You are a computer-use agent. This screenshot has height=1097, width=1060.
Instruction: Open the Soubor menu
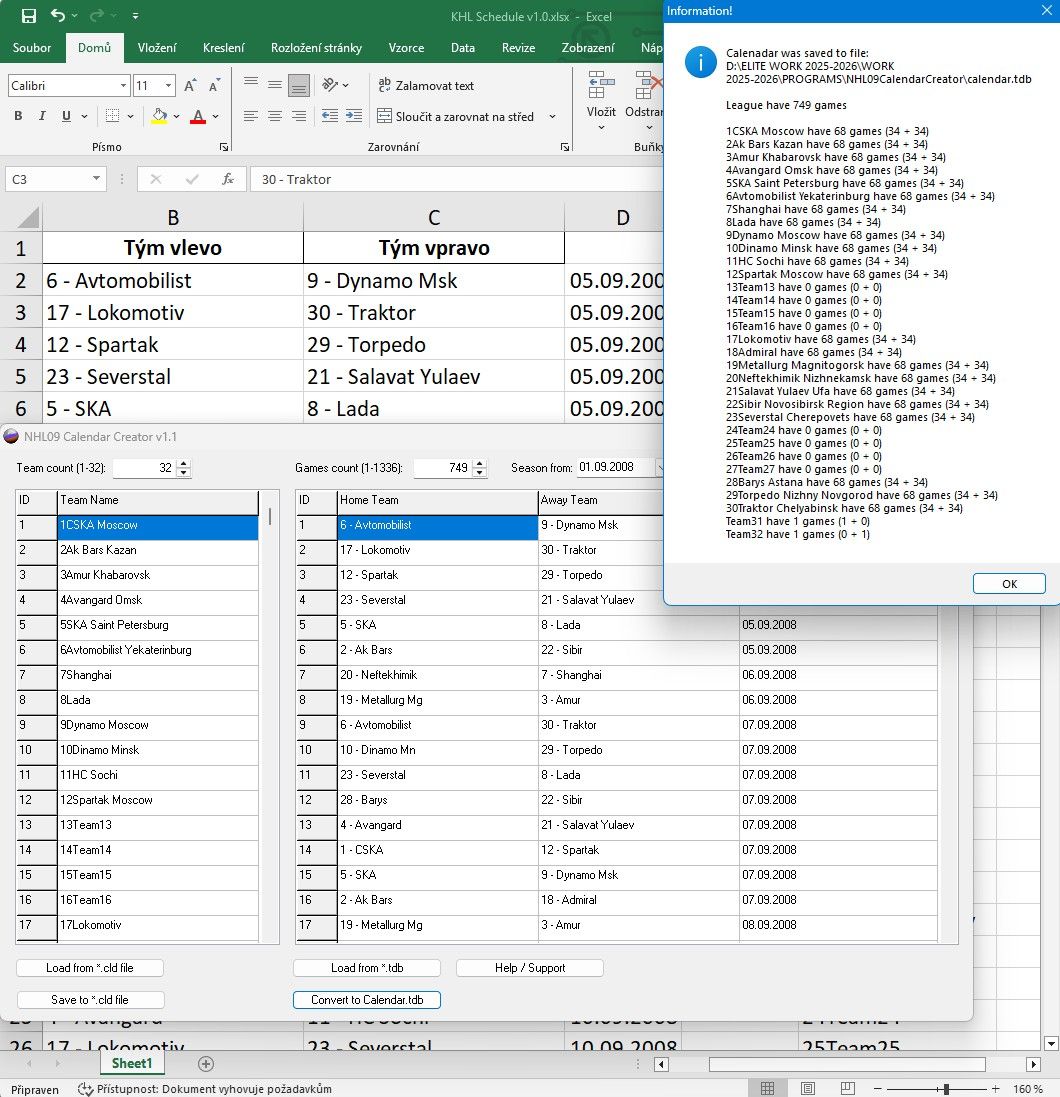pyautogui.click(x=32, y=48)
